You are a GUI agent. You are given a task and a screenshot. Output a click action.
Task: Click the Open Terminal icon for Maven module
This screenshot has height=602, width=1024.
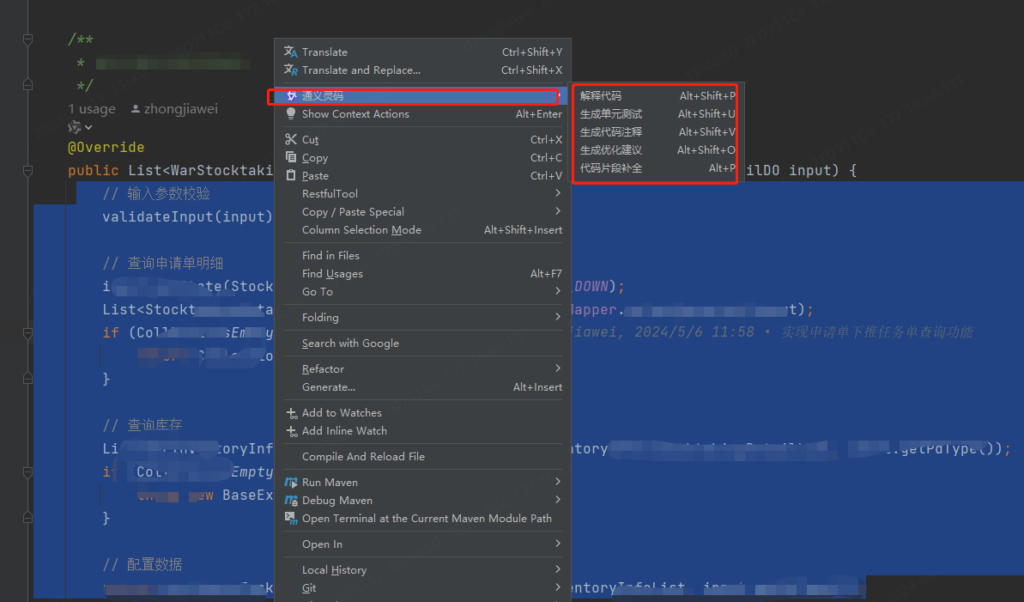tap(290, 518)
